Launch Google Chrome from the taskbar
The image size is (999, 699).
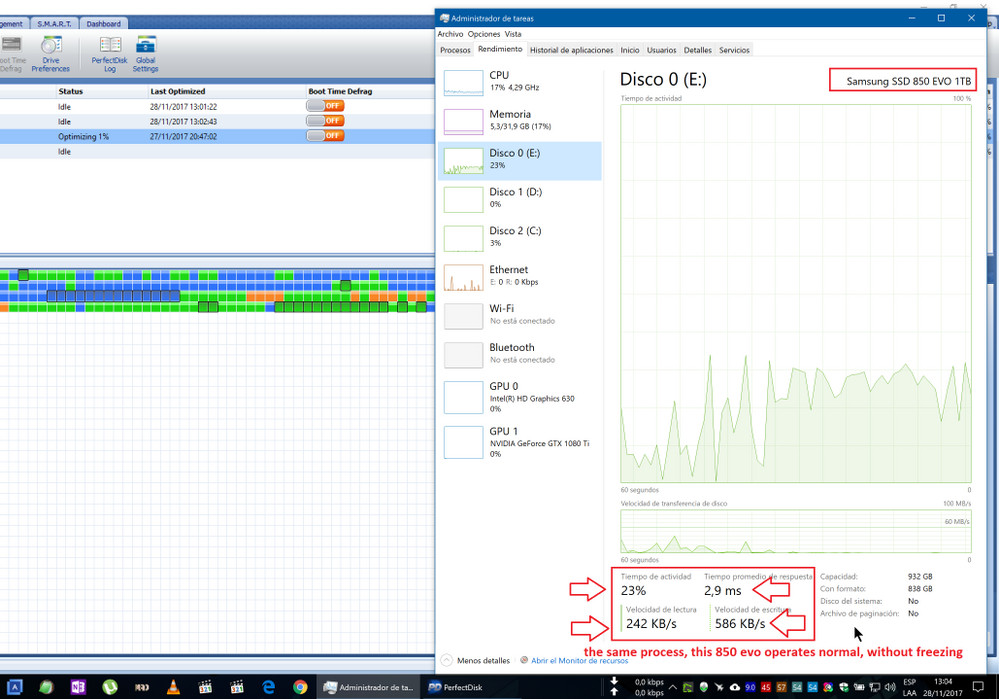pyautogui.click(x=300, y=687)
